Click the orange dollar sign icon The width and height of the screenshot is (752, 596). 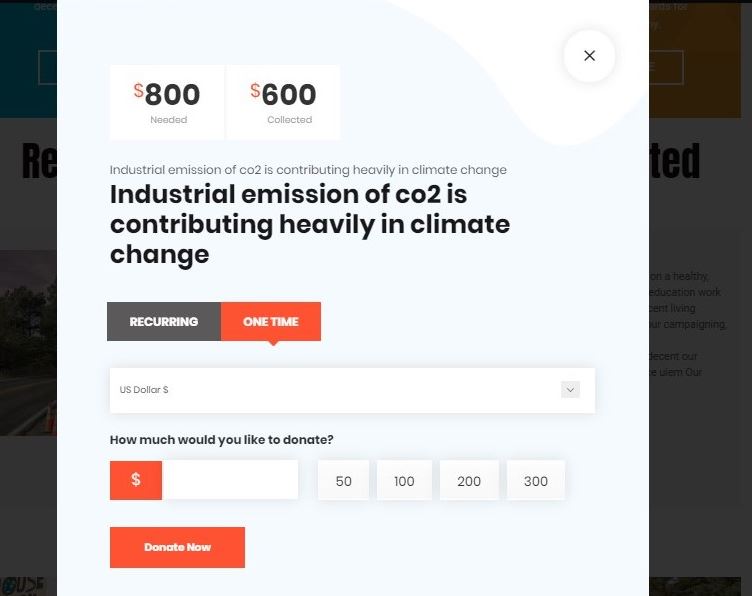coord(136,480)
